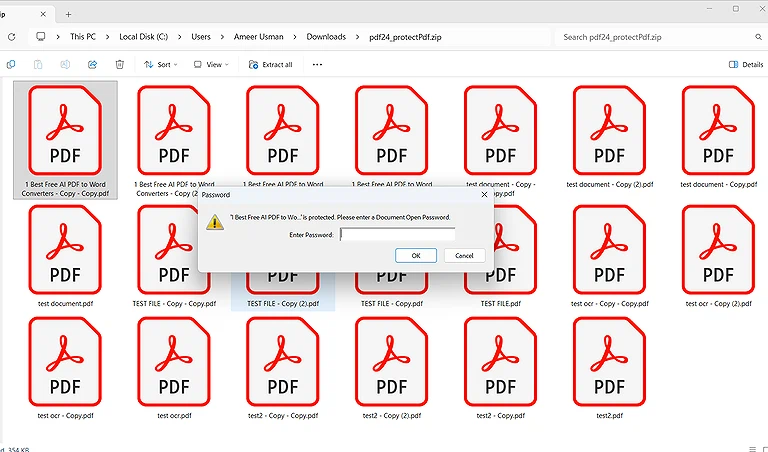Select test ocr - Copy.pdf icon
This screenshot has width=768, height=452.
[65, 361]
